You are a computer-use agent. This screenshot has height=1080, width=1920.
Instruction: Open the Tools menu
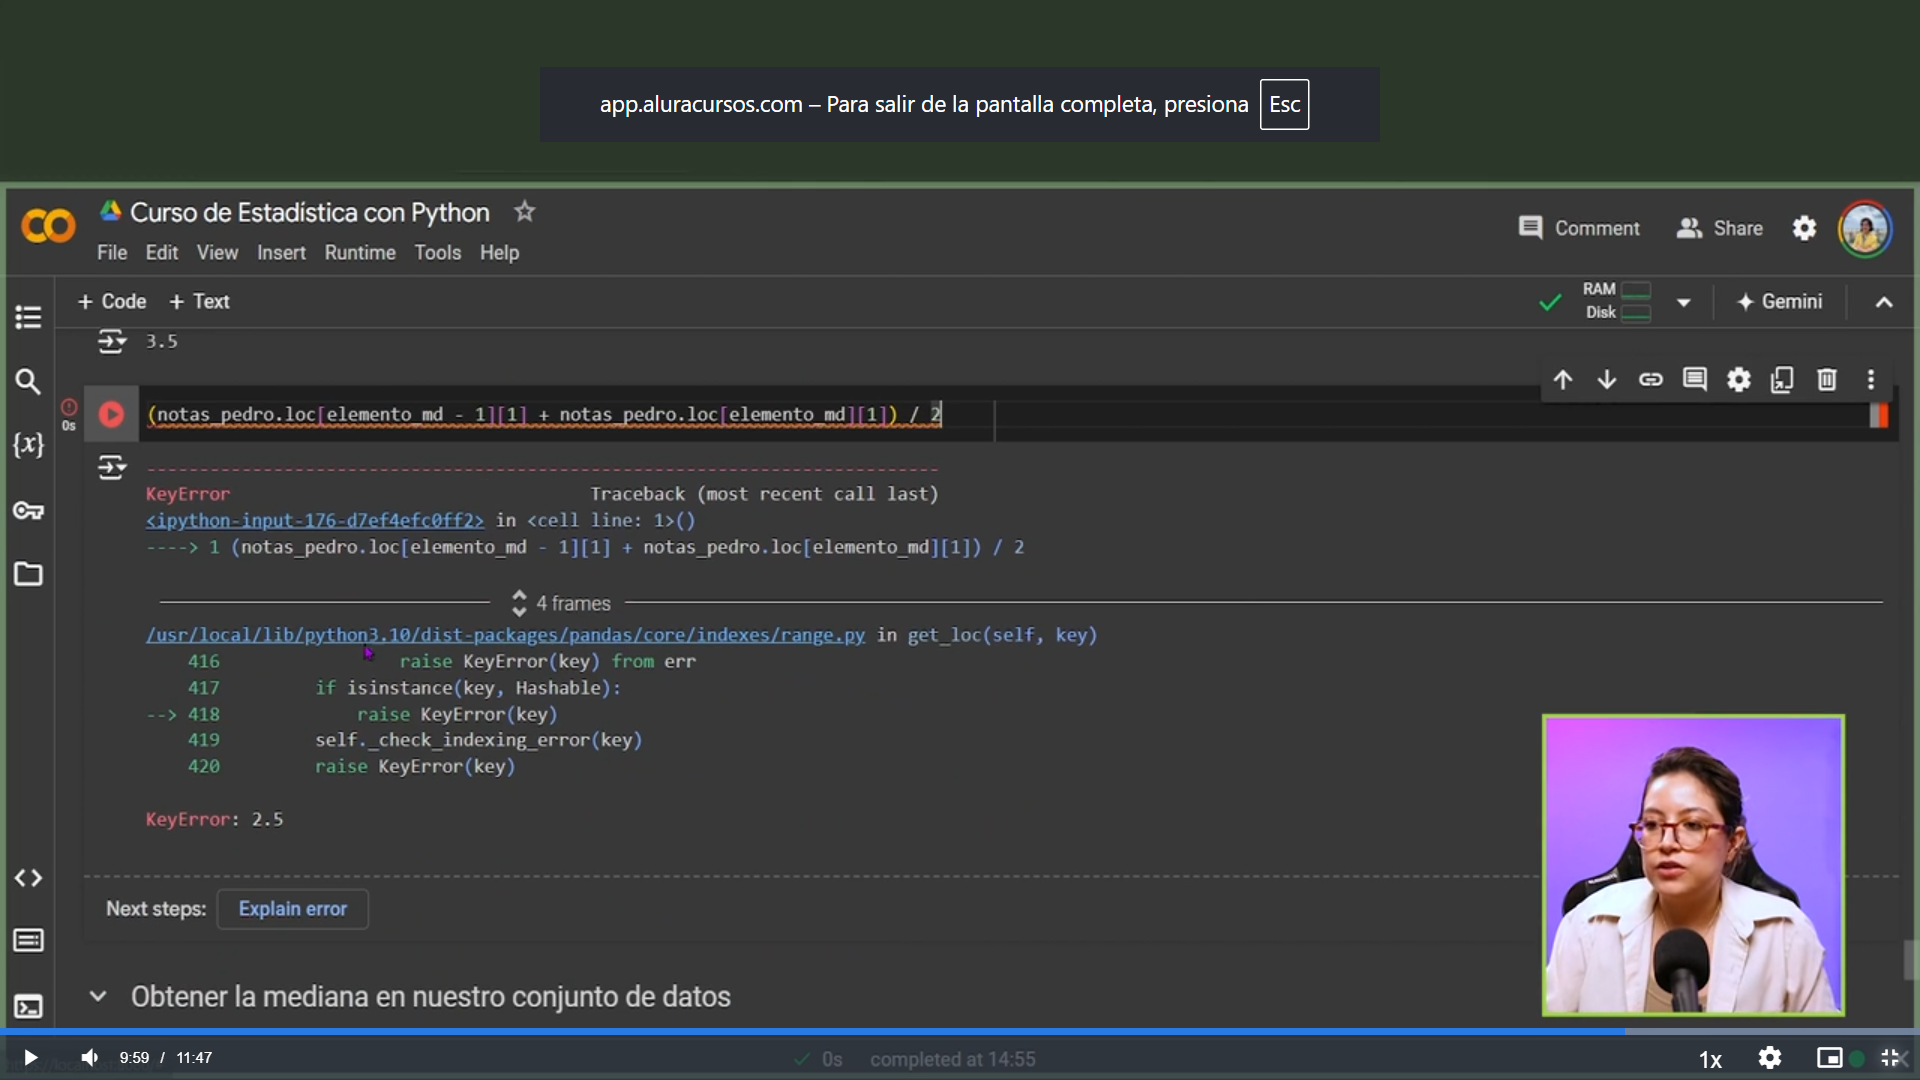[438, 253]
